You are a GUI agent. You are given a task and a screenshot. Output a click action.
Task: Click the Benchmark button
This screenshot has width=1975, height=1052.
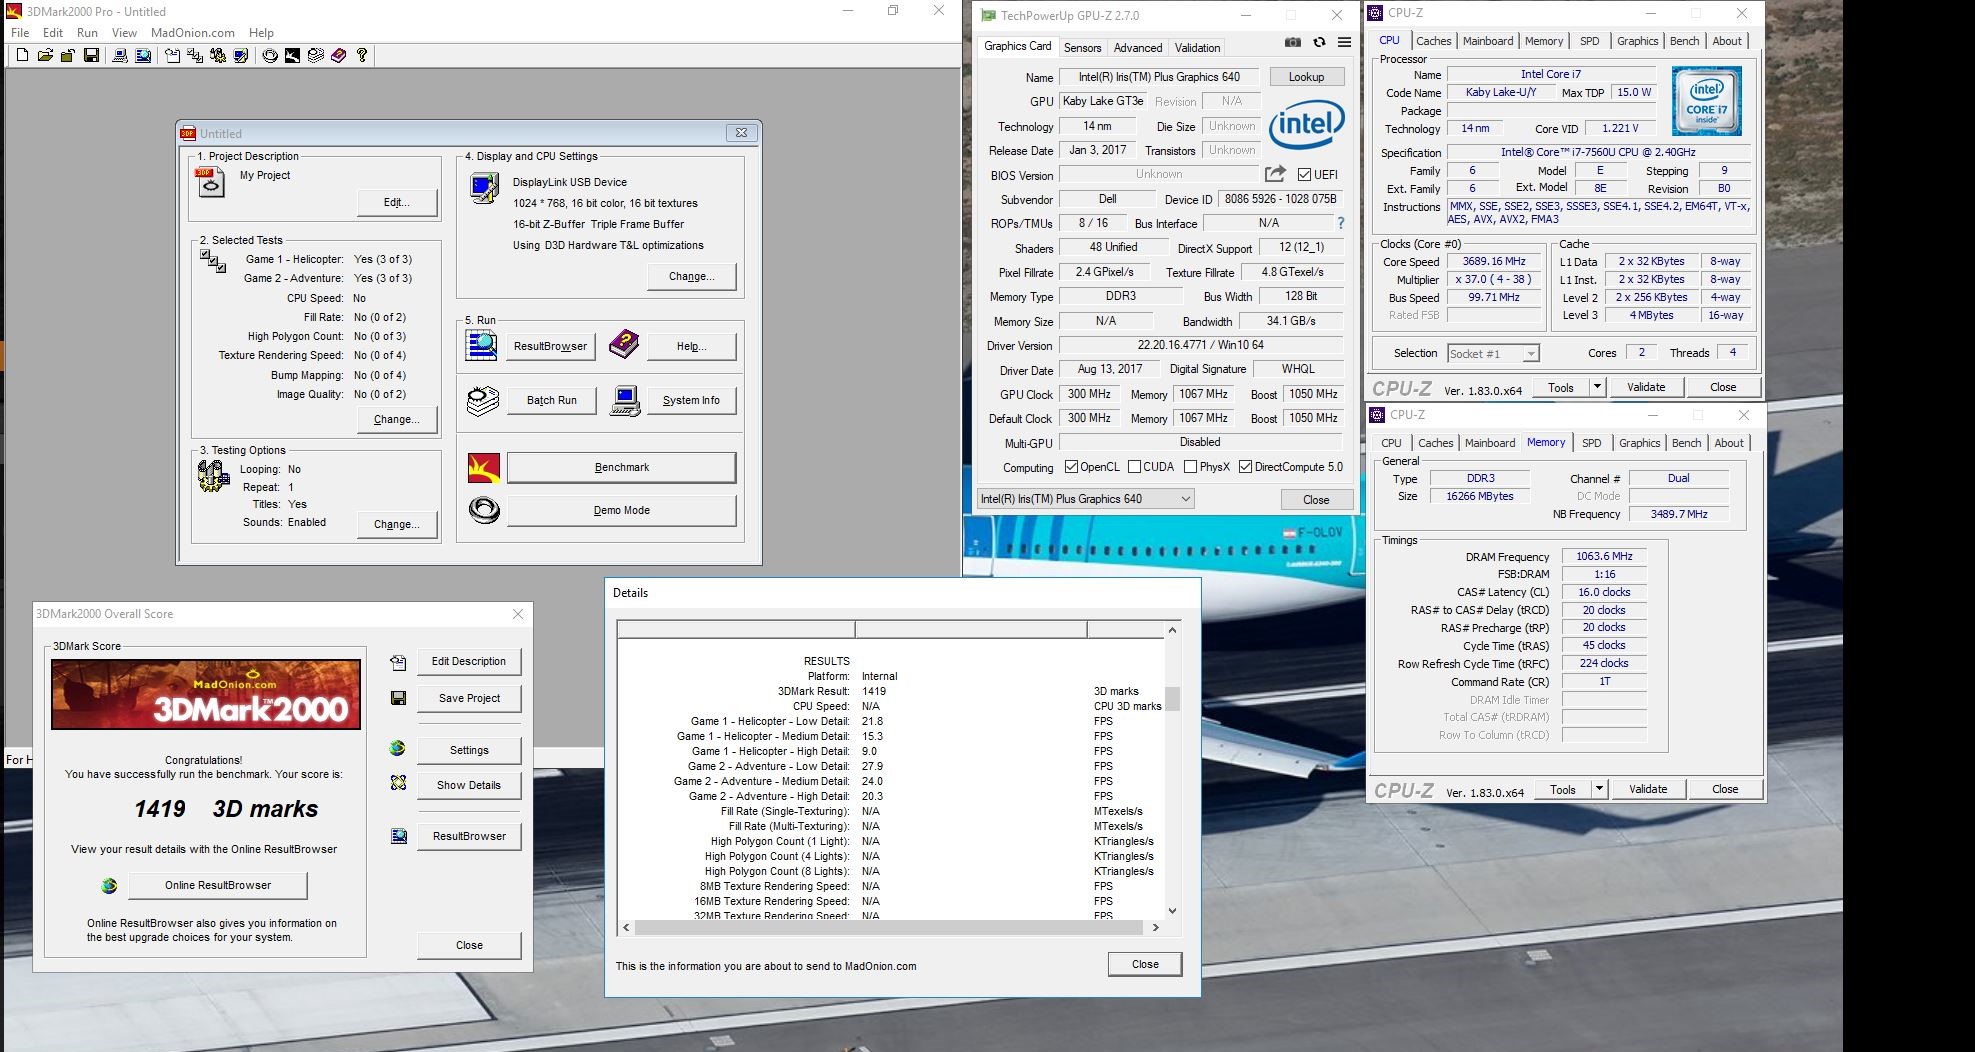coord(622,467)
